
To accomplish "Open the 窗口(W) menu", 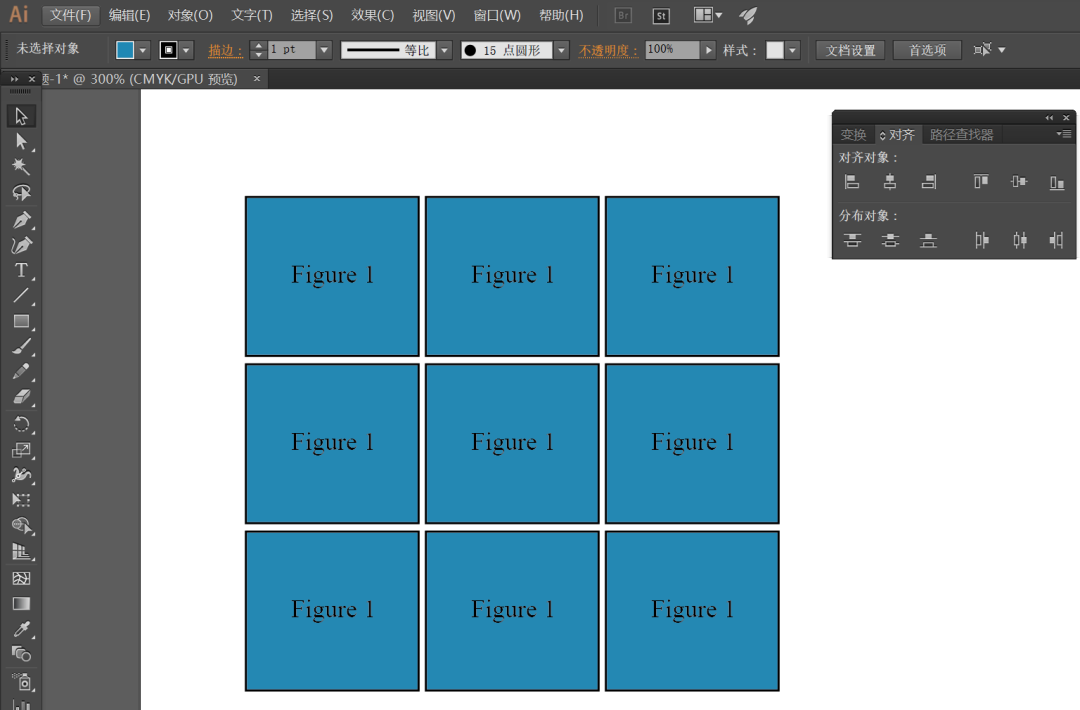I will [497, 15].
